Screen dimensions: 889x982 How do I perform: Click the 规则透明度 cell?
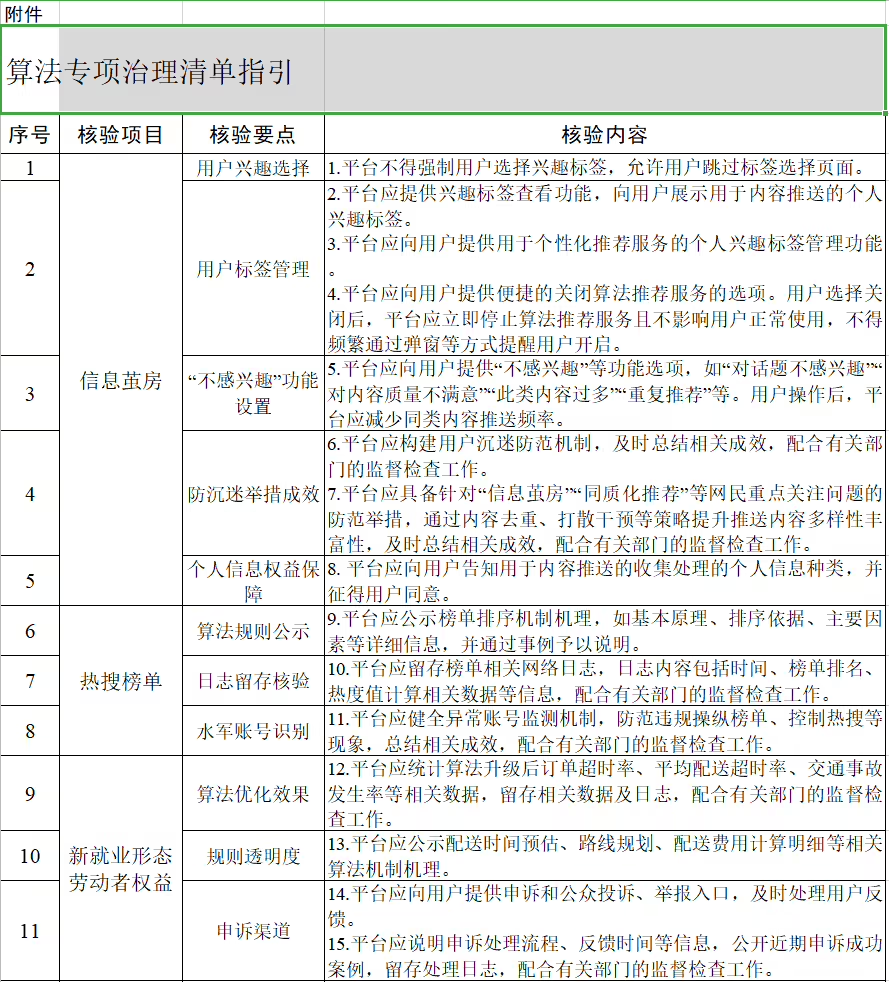[253, 856]
